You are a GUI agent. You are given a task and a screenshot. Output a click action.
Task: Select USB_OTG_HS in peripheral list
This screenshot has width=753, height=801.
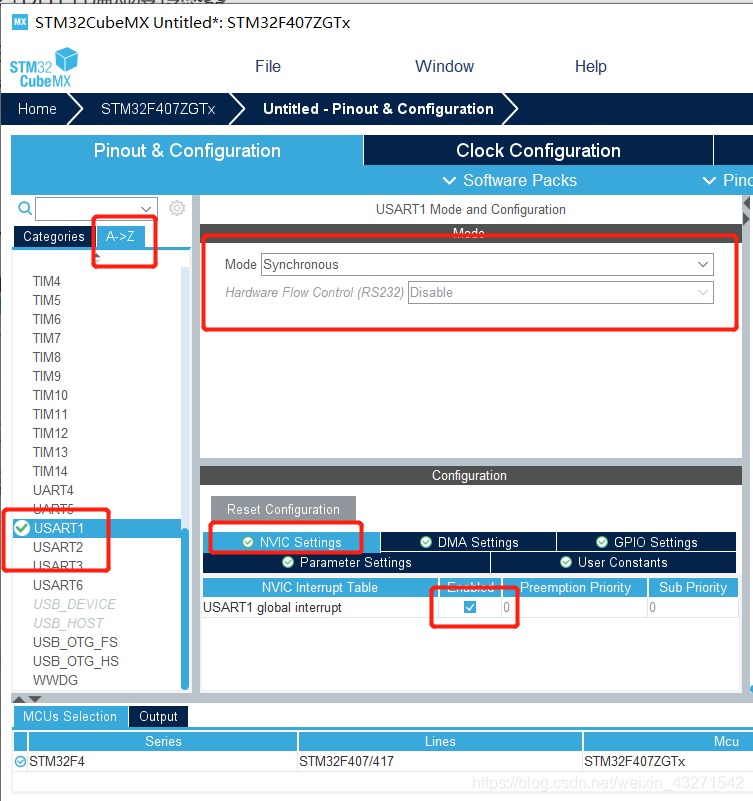[76, 661]
